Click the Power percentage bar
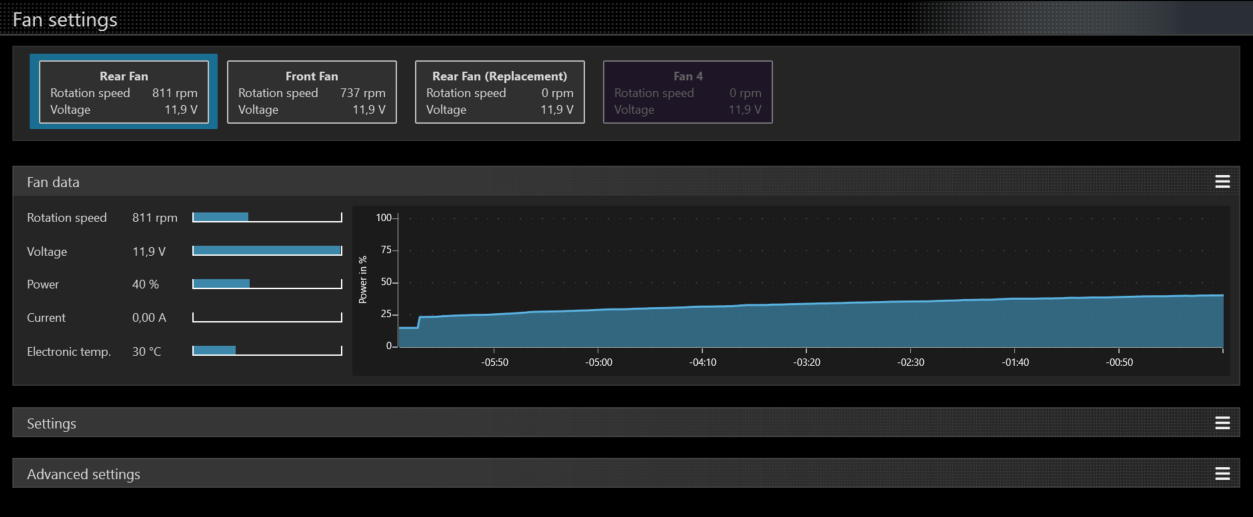The height and width of the screenshot is (517, 1253). pyautogui.click(x=267, y=284)
